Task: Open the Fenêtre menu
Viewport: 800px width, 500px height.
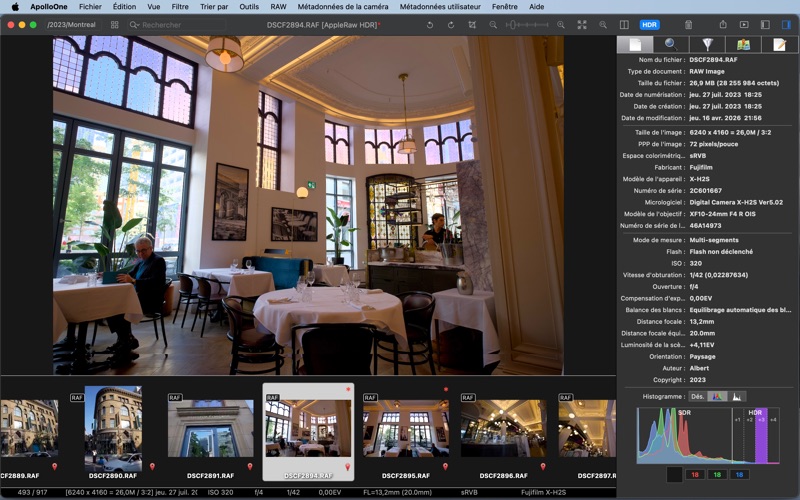Action: [505, 7]
